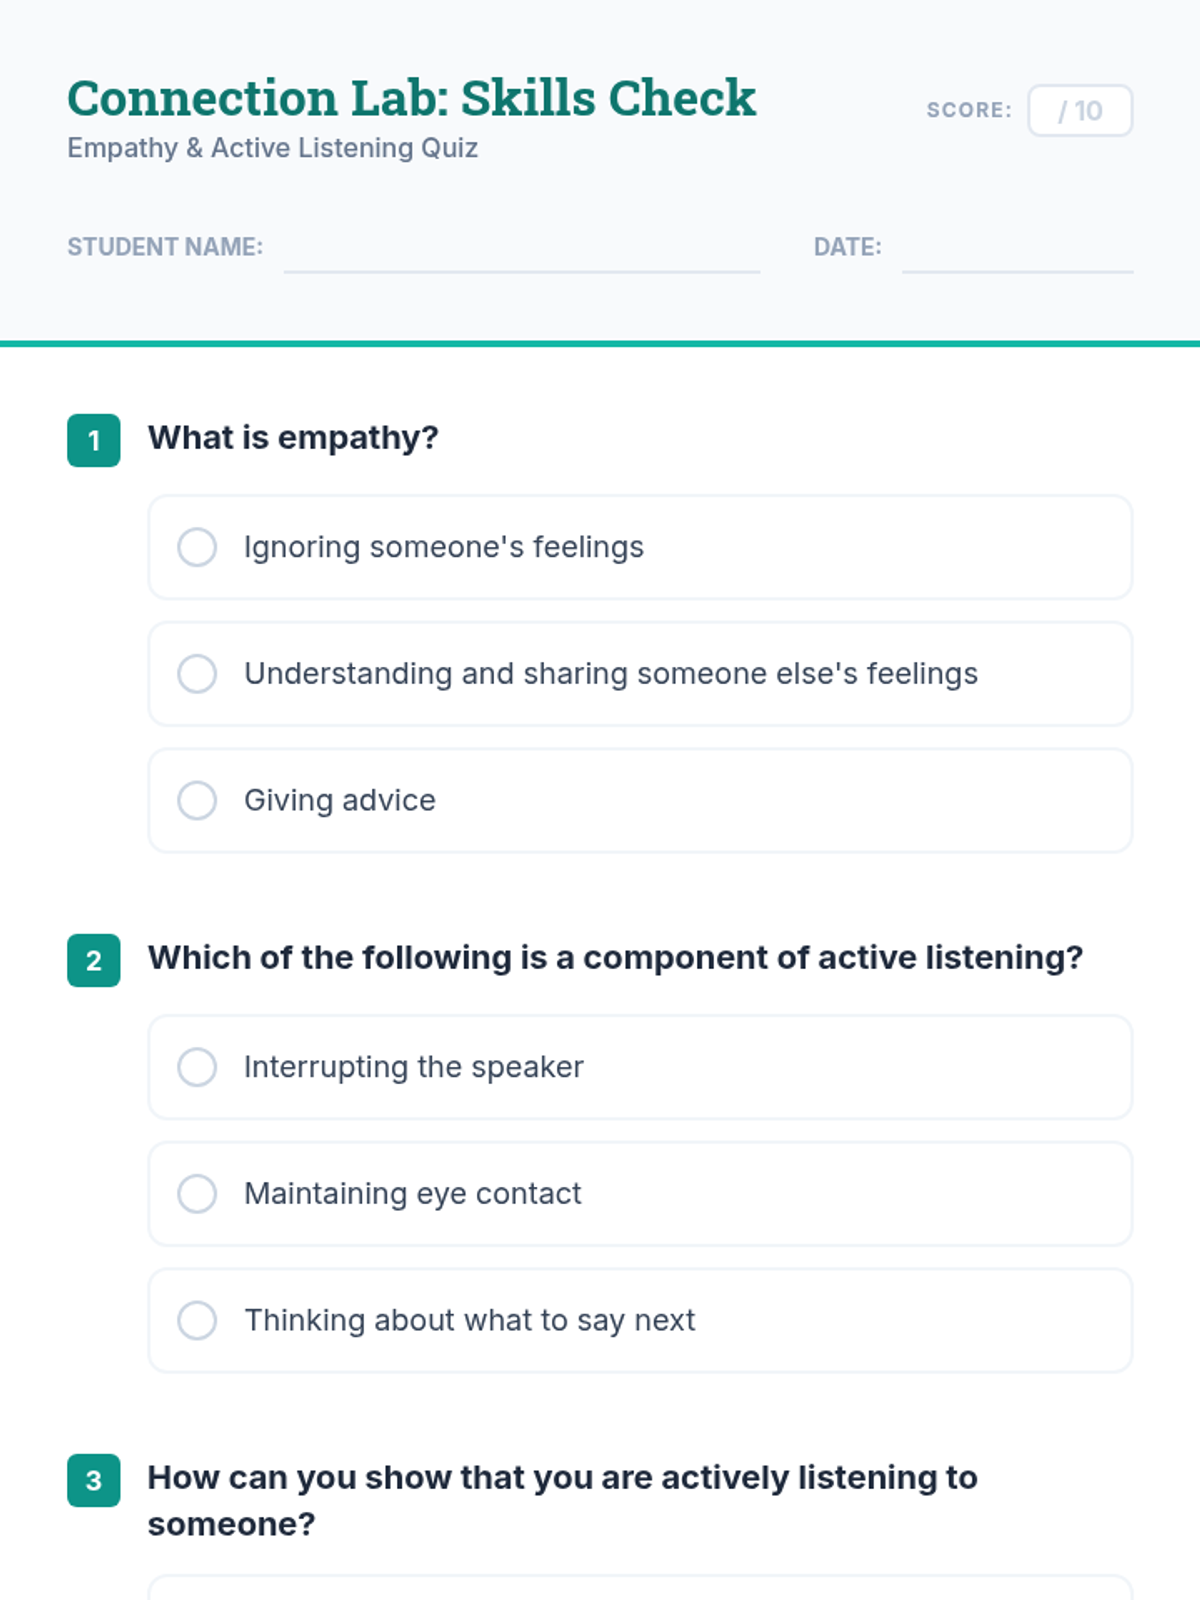Click the Student Name input line
Viewport: 1200px width, 1600px height.
[521, 254]
